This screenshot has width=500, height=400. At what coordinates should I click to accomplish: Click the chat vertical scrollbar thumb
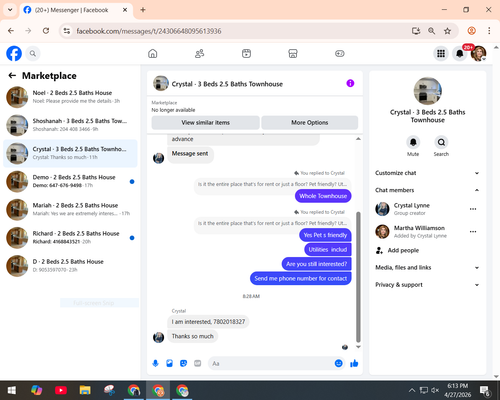[x=358, y=277]
